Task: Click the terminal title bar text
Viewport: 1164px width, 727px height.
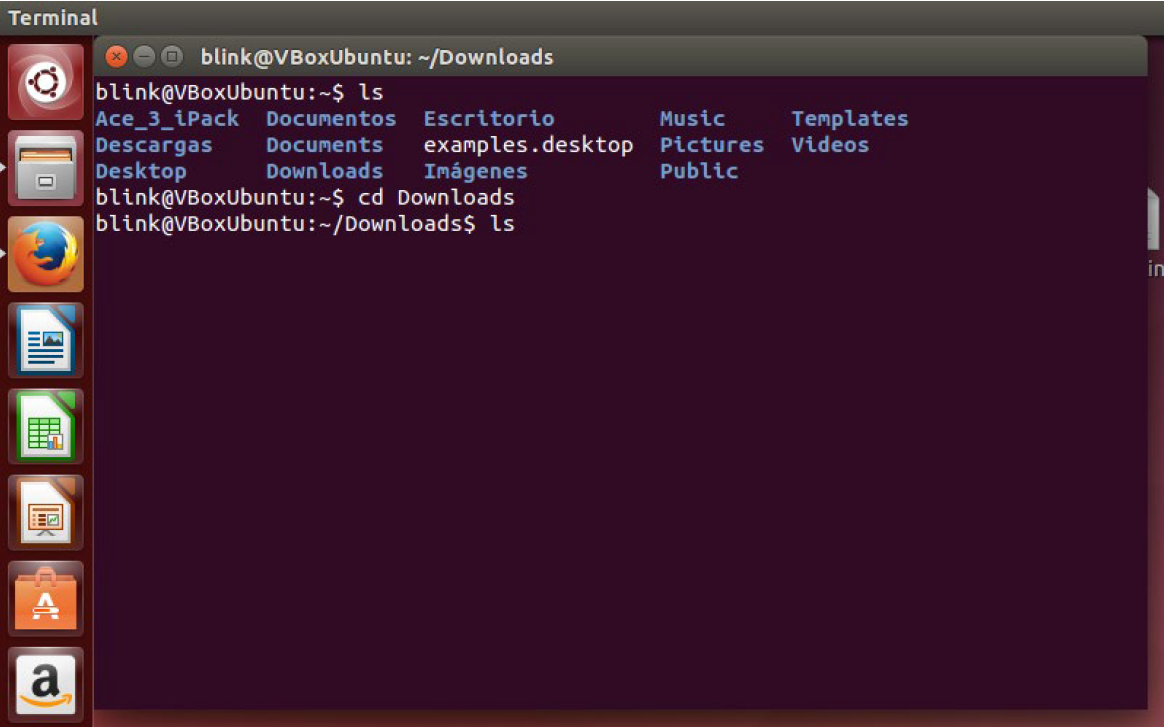Action: tap(376, 57)
